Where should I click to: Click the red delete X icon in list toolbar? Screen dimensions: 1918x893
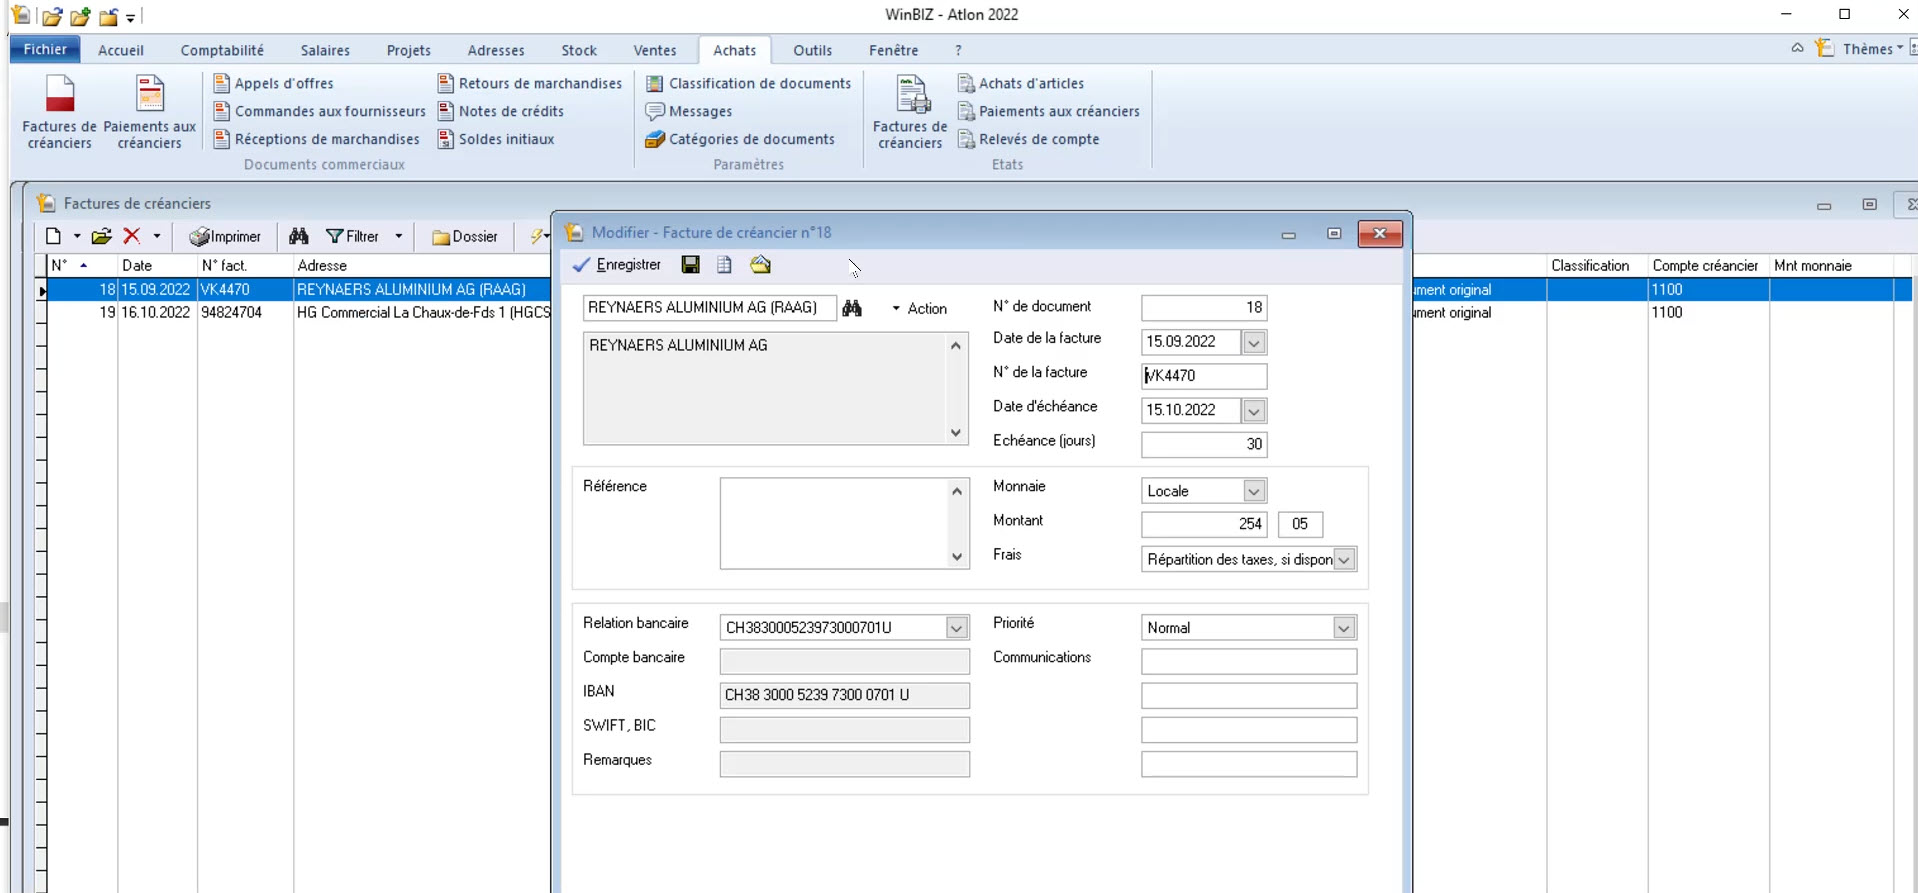[x=131, y=236]
